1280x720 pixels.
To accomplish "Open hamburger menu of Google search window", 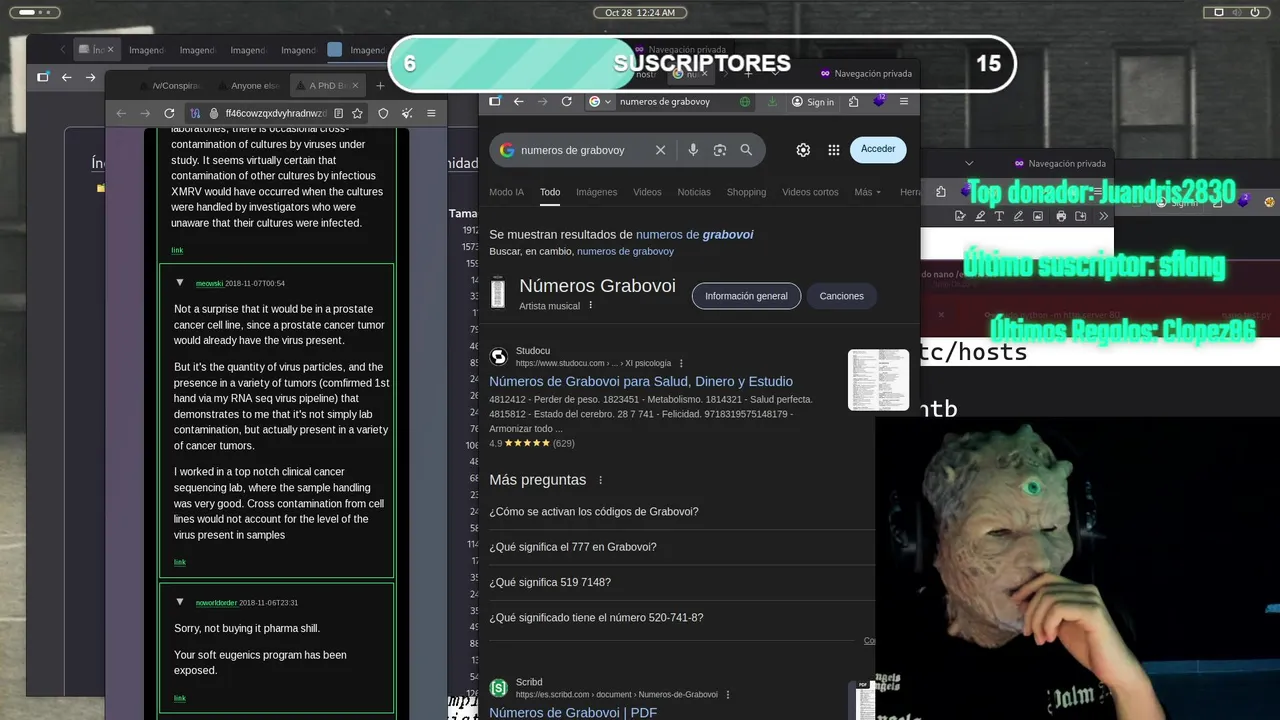I will click(x=904, y=101).
